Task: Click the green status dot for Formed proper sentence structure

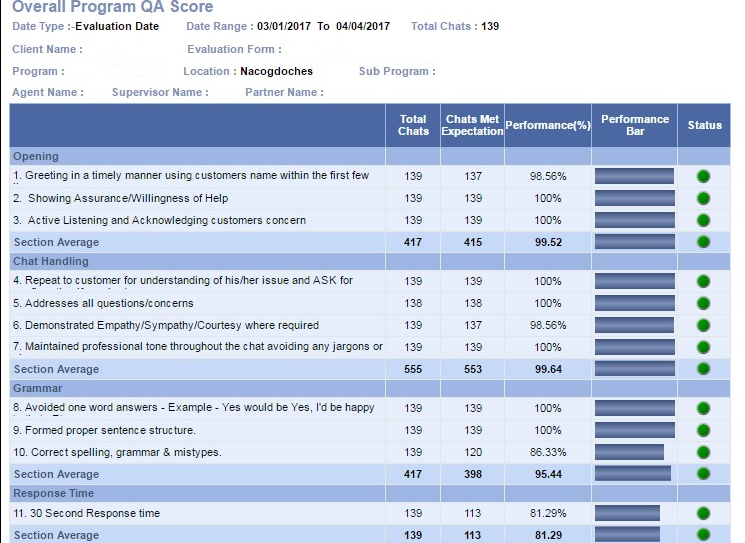Action: (703, 430)
